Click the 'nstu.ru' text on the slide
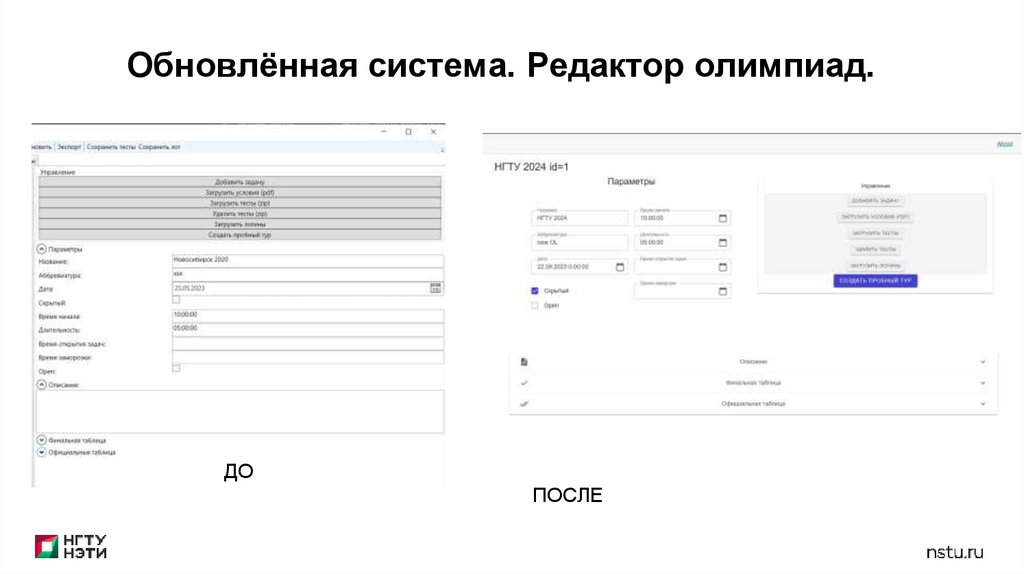This screenshot has height=574, width=1024. point(955,552)
